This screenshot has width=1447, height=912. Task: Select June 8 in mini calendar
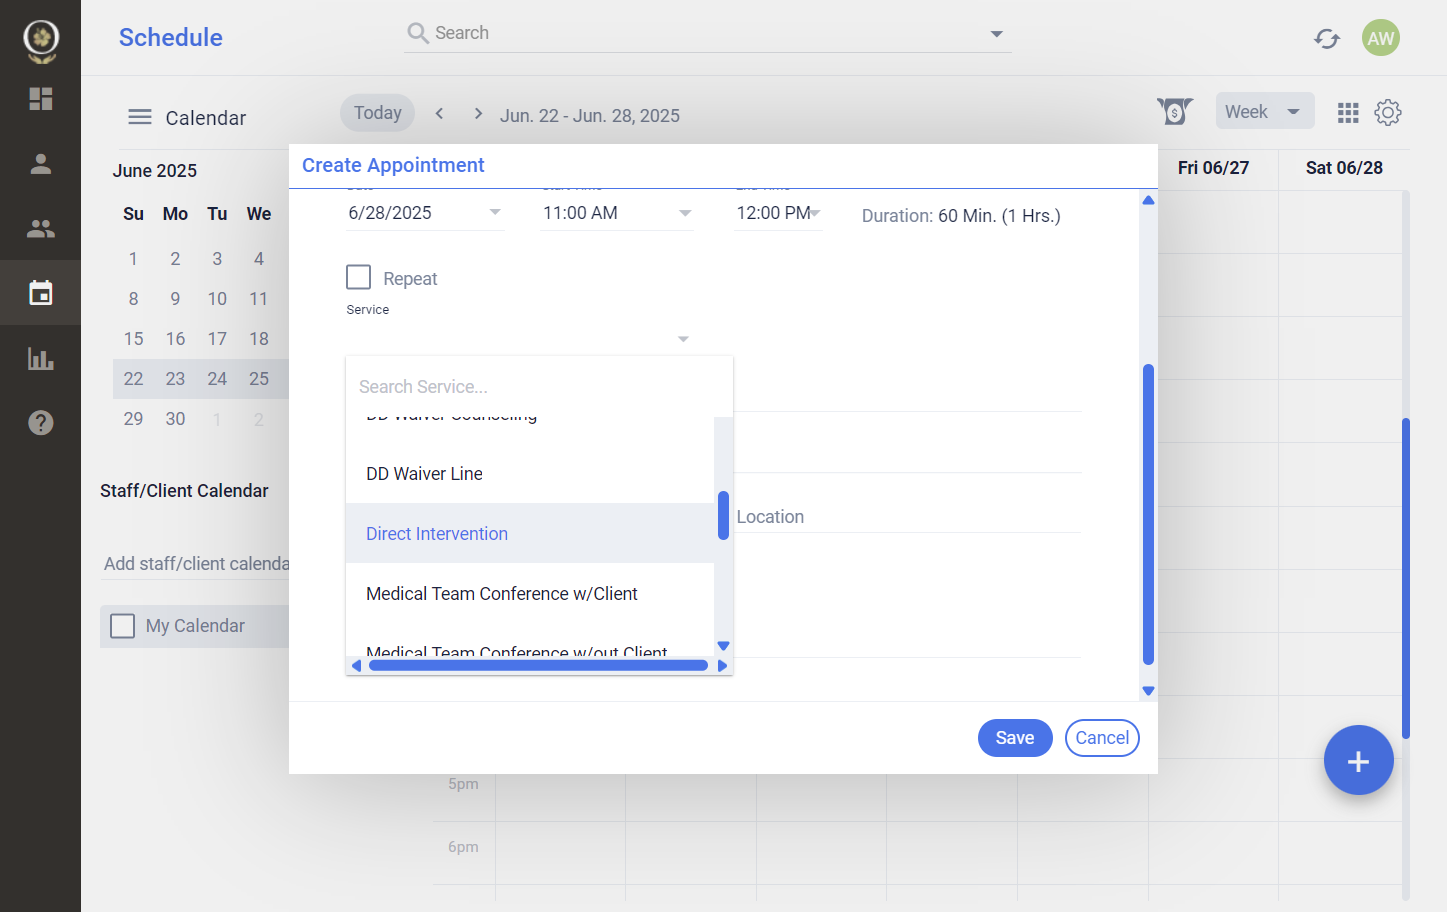point(133,299)
